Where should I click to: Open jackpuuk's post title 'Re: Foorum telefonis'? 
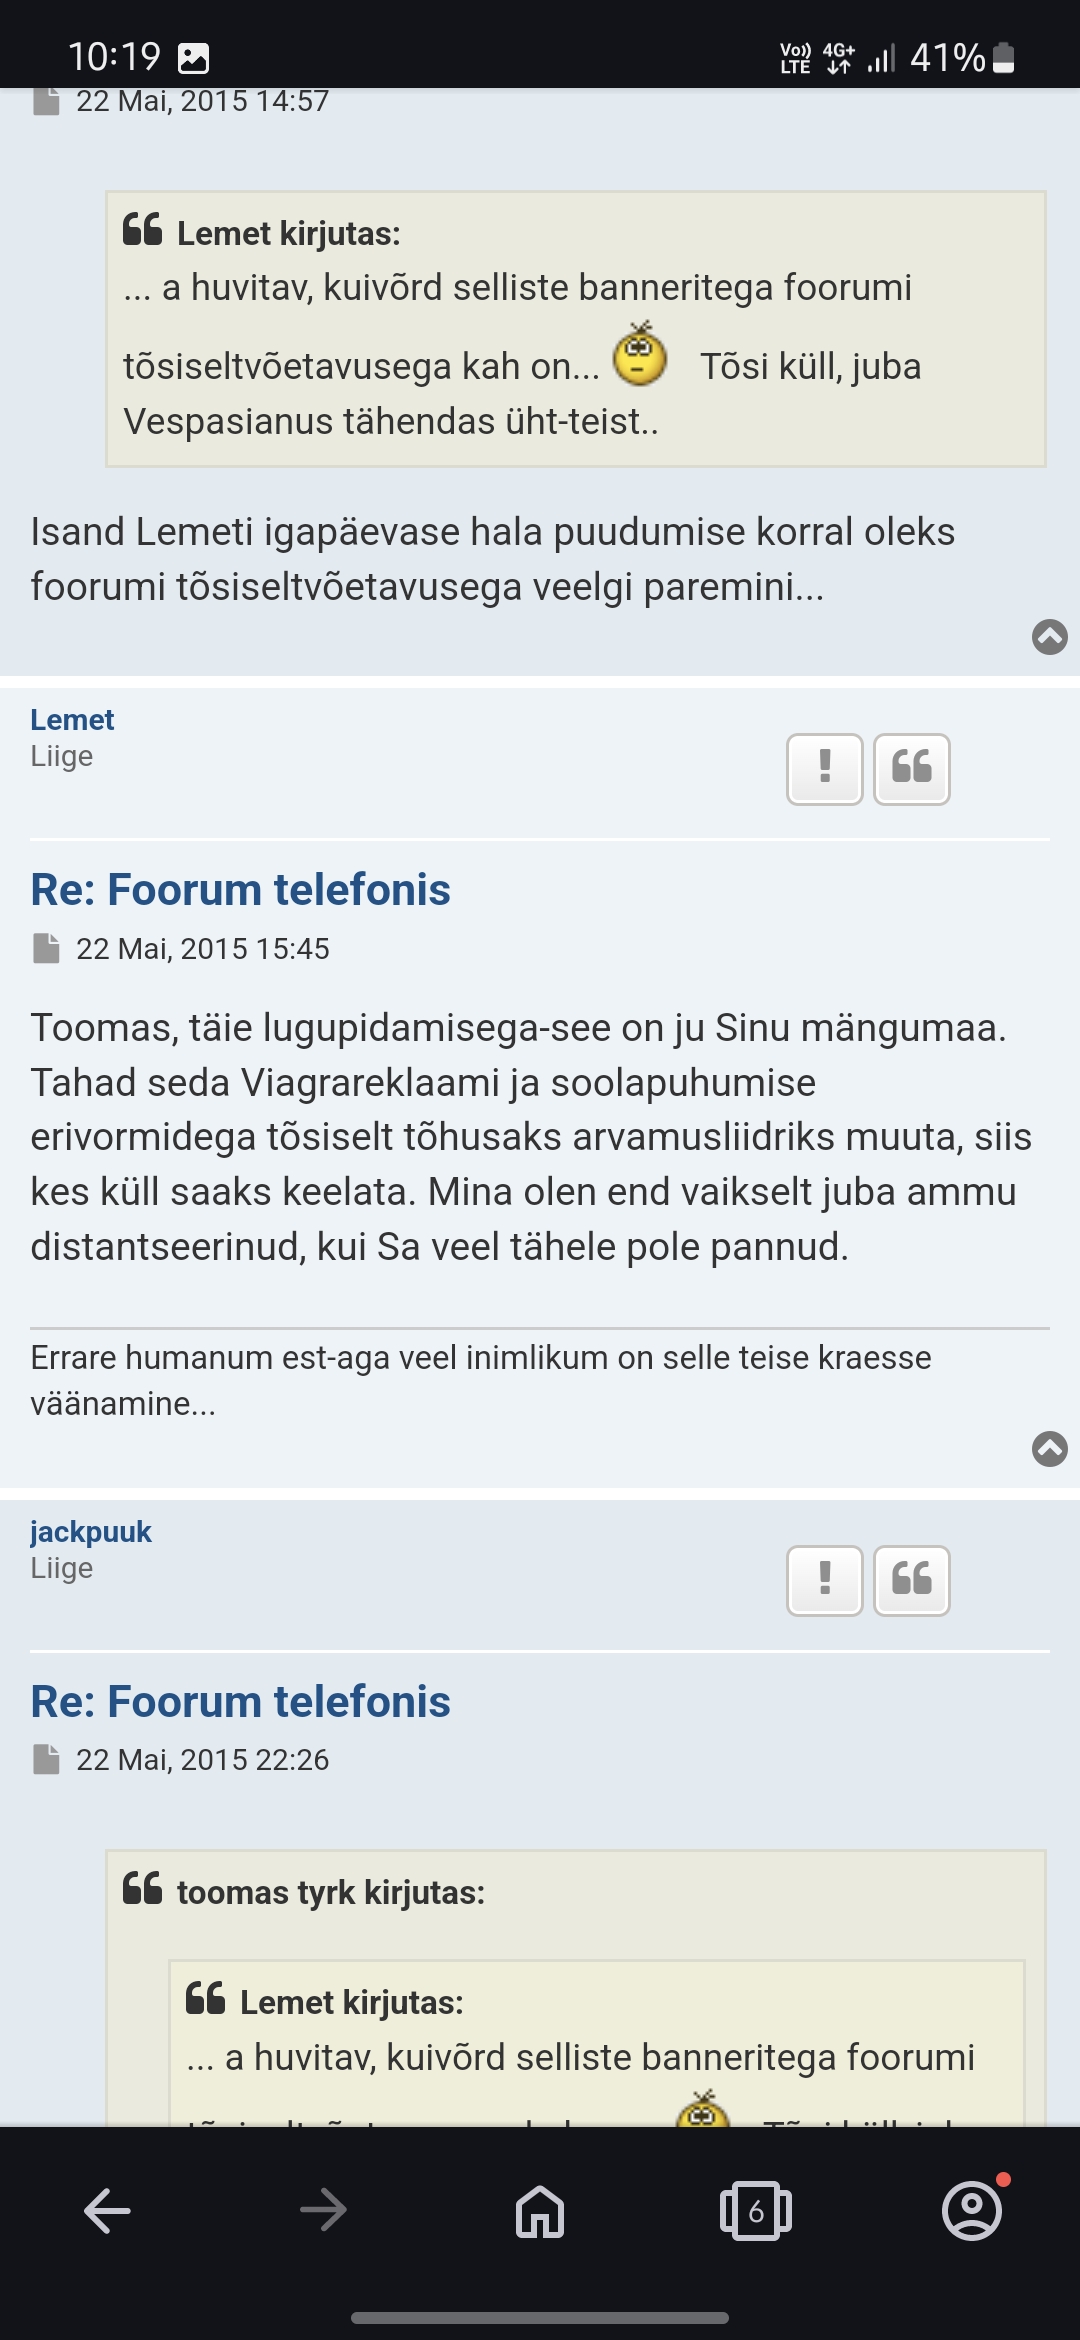point(240,1702)
